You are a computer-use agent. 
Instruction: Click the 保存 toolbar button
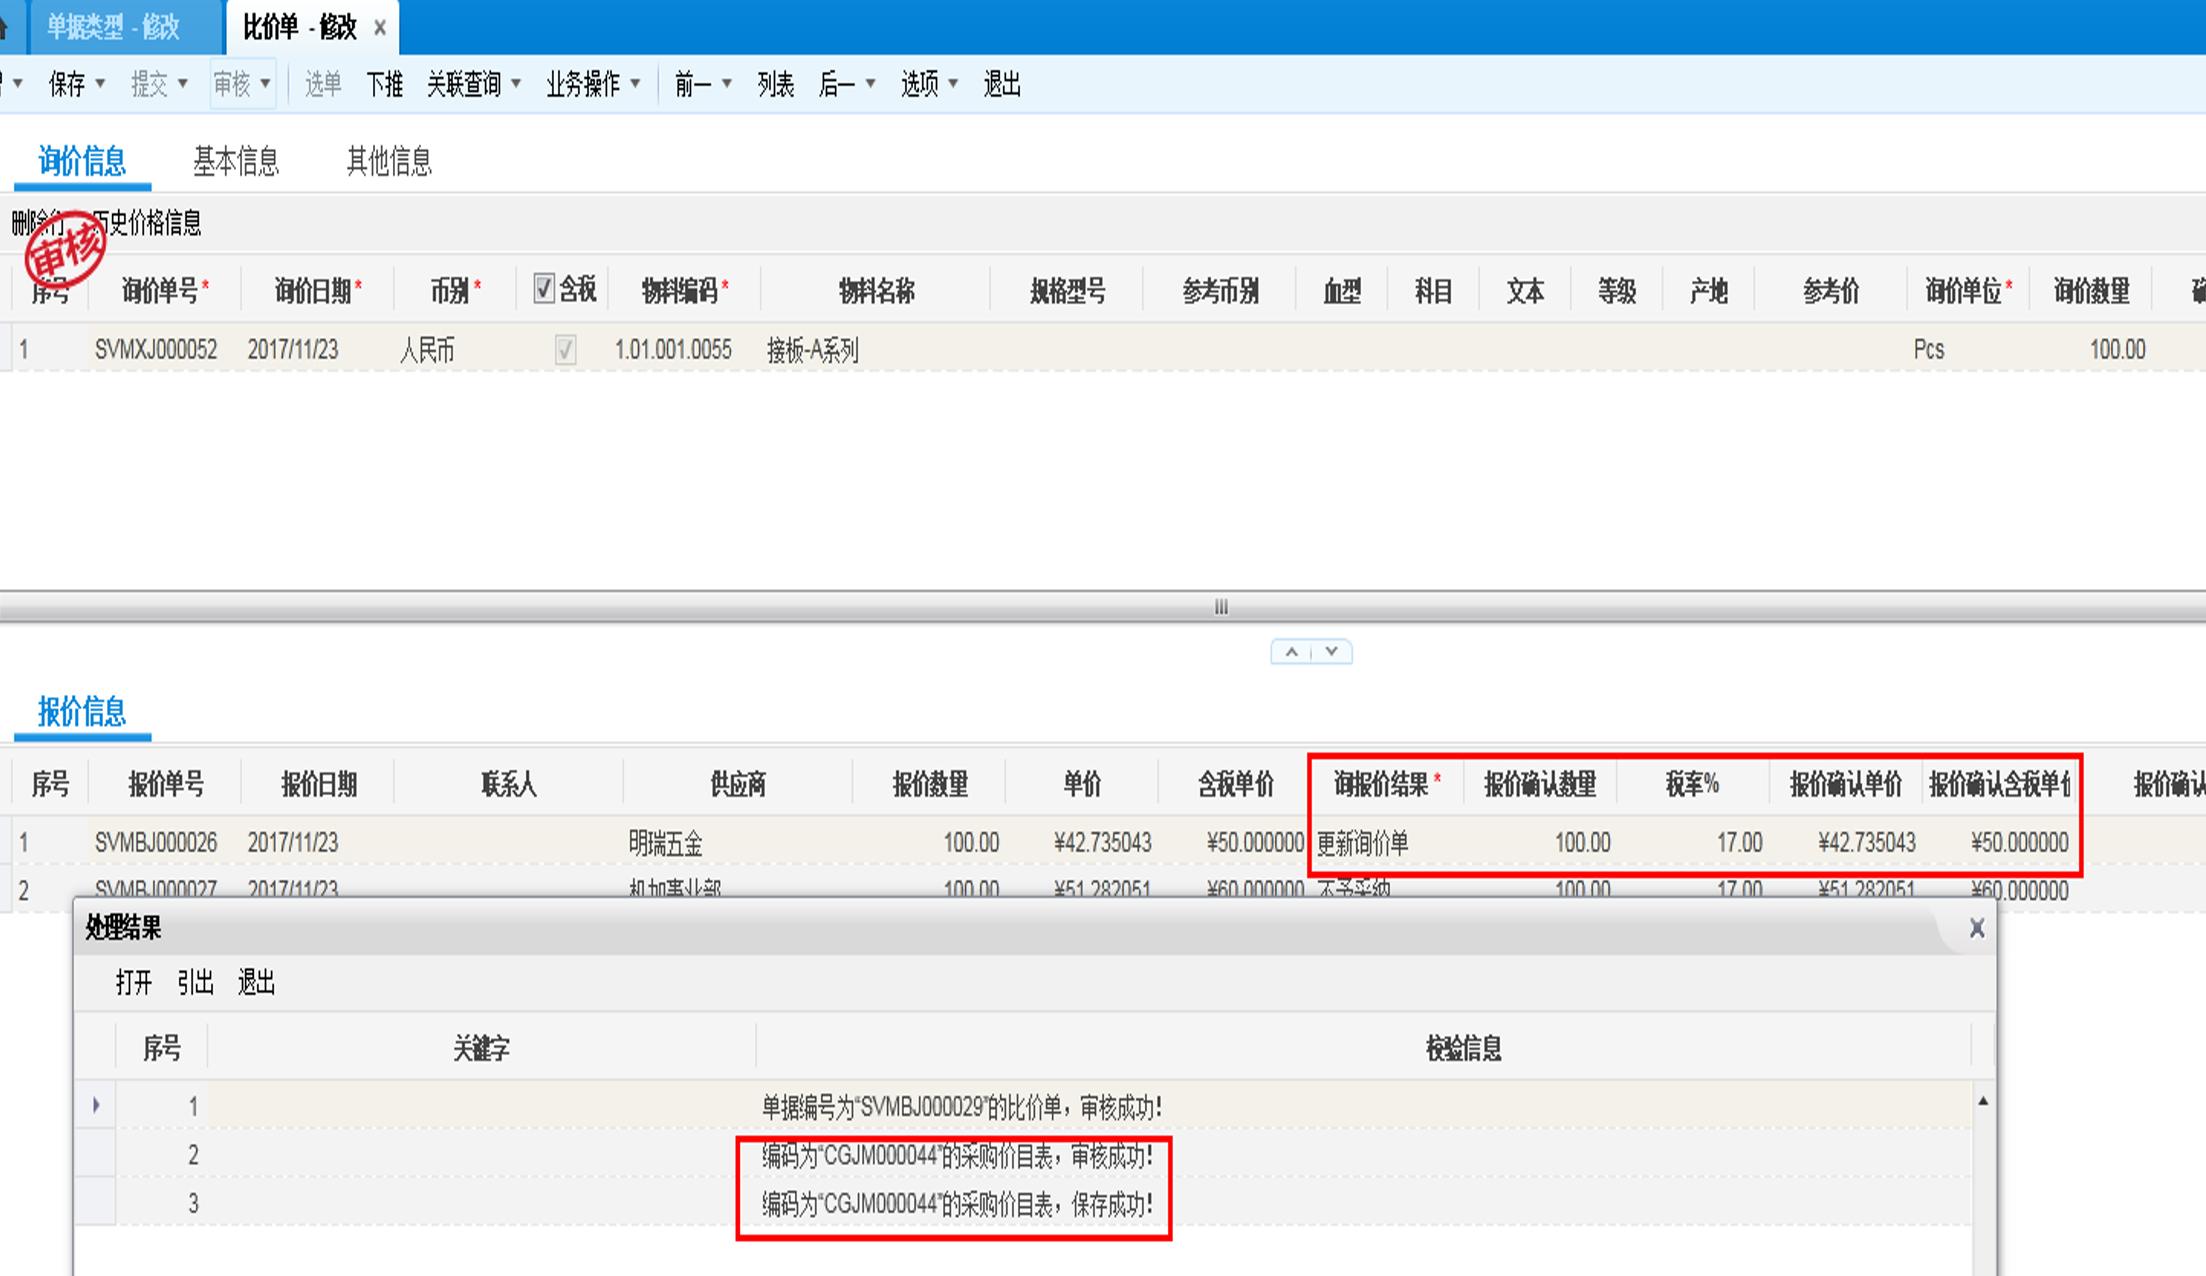pos(67,84)
